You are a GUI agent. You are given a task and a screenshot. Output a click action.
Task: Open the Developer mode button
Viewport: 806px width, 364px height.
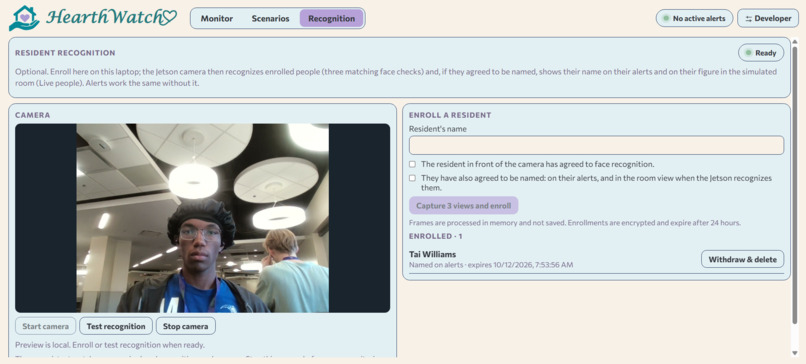[768, 19]
